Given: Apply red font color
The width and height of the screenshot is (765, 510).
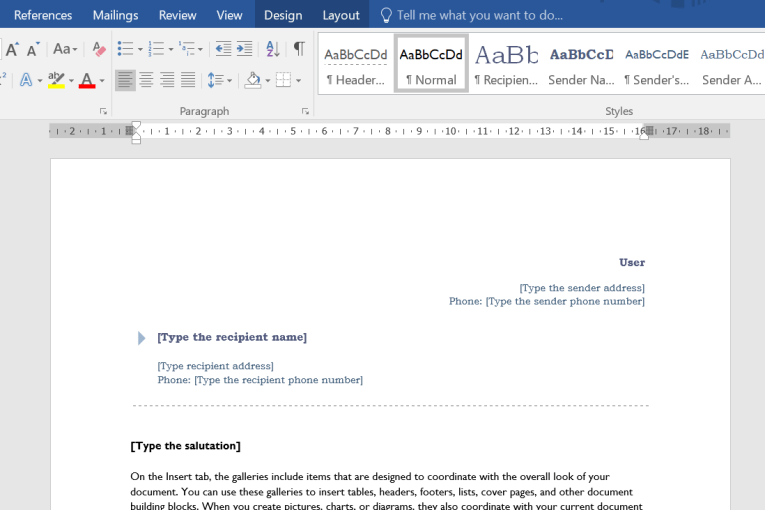Looking at the screenshot, I should 87,80.
